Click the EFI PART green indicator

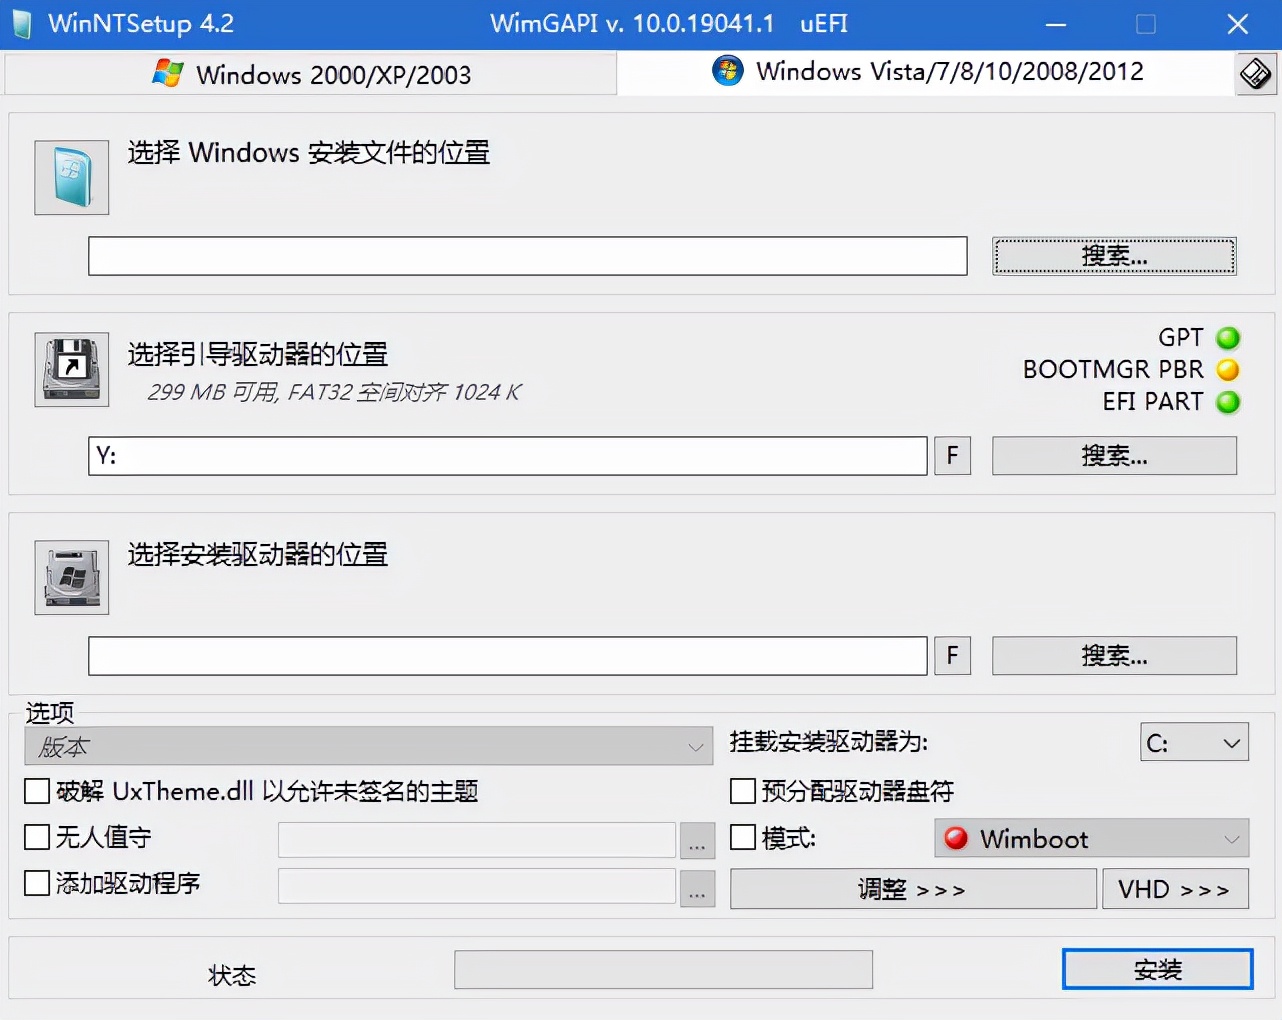[1228, 402]
